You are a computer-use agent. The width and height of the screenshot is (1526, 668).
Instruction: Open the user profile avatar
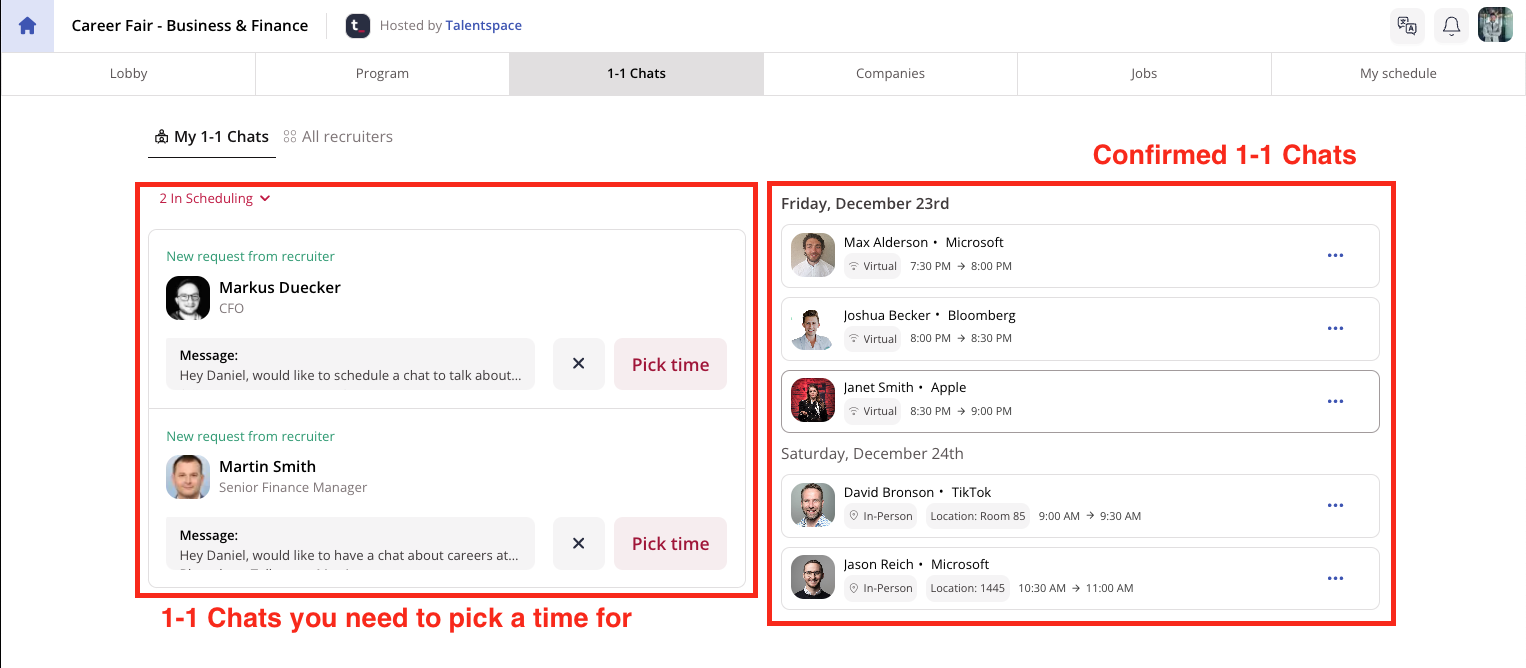[x=1495, y=26]
